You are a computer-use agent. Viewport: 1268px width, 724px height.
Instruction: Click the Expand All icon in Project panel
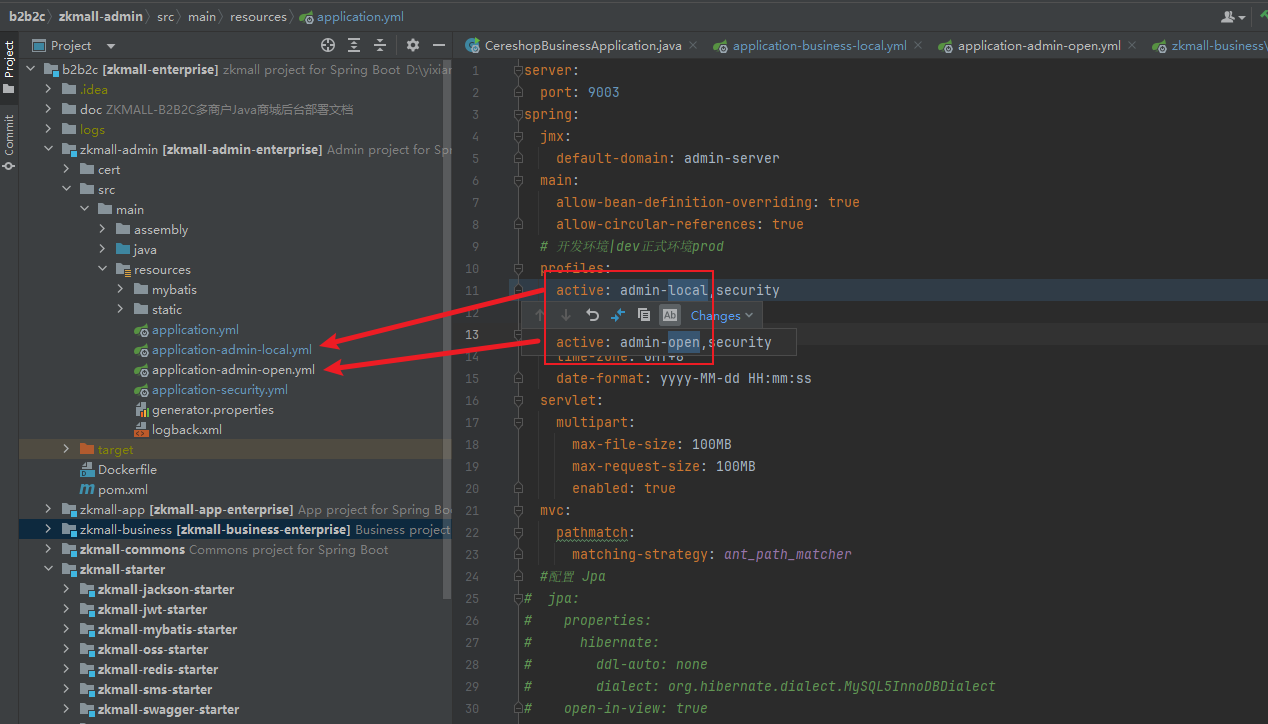pos(354,45)
